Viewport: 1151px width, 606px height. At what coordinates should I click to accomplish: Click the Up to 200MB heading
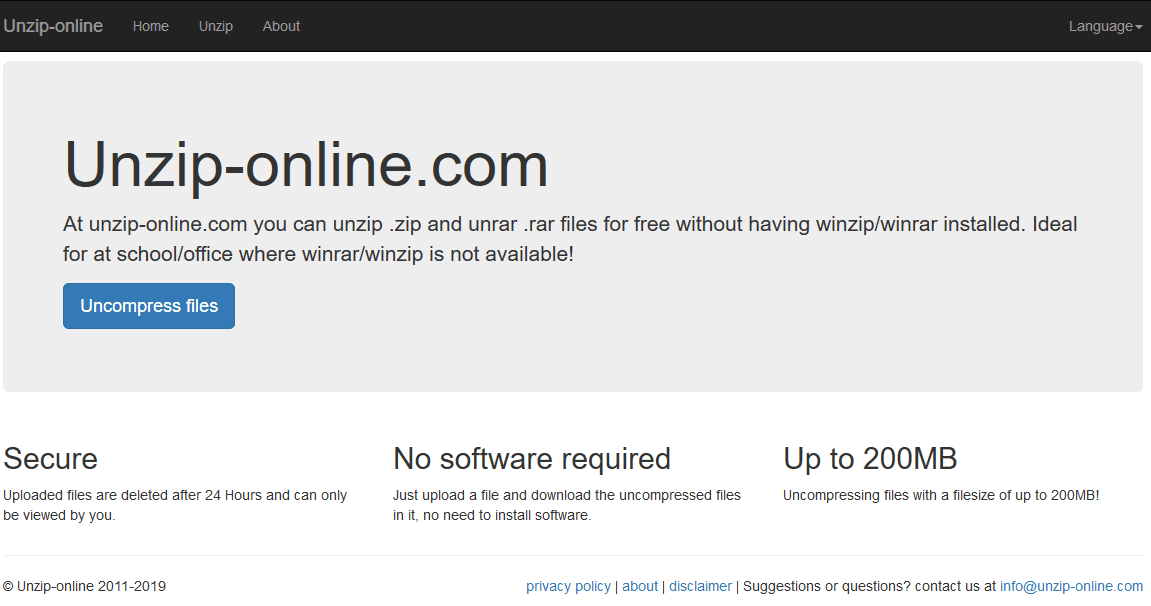pyautogui.click(x=870, y=458)
